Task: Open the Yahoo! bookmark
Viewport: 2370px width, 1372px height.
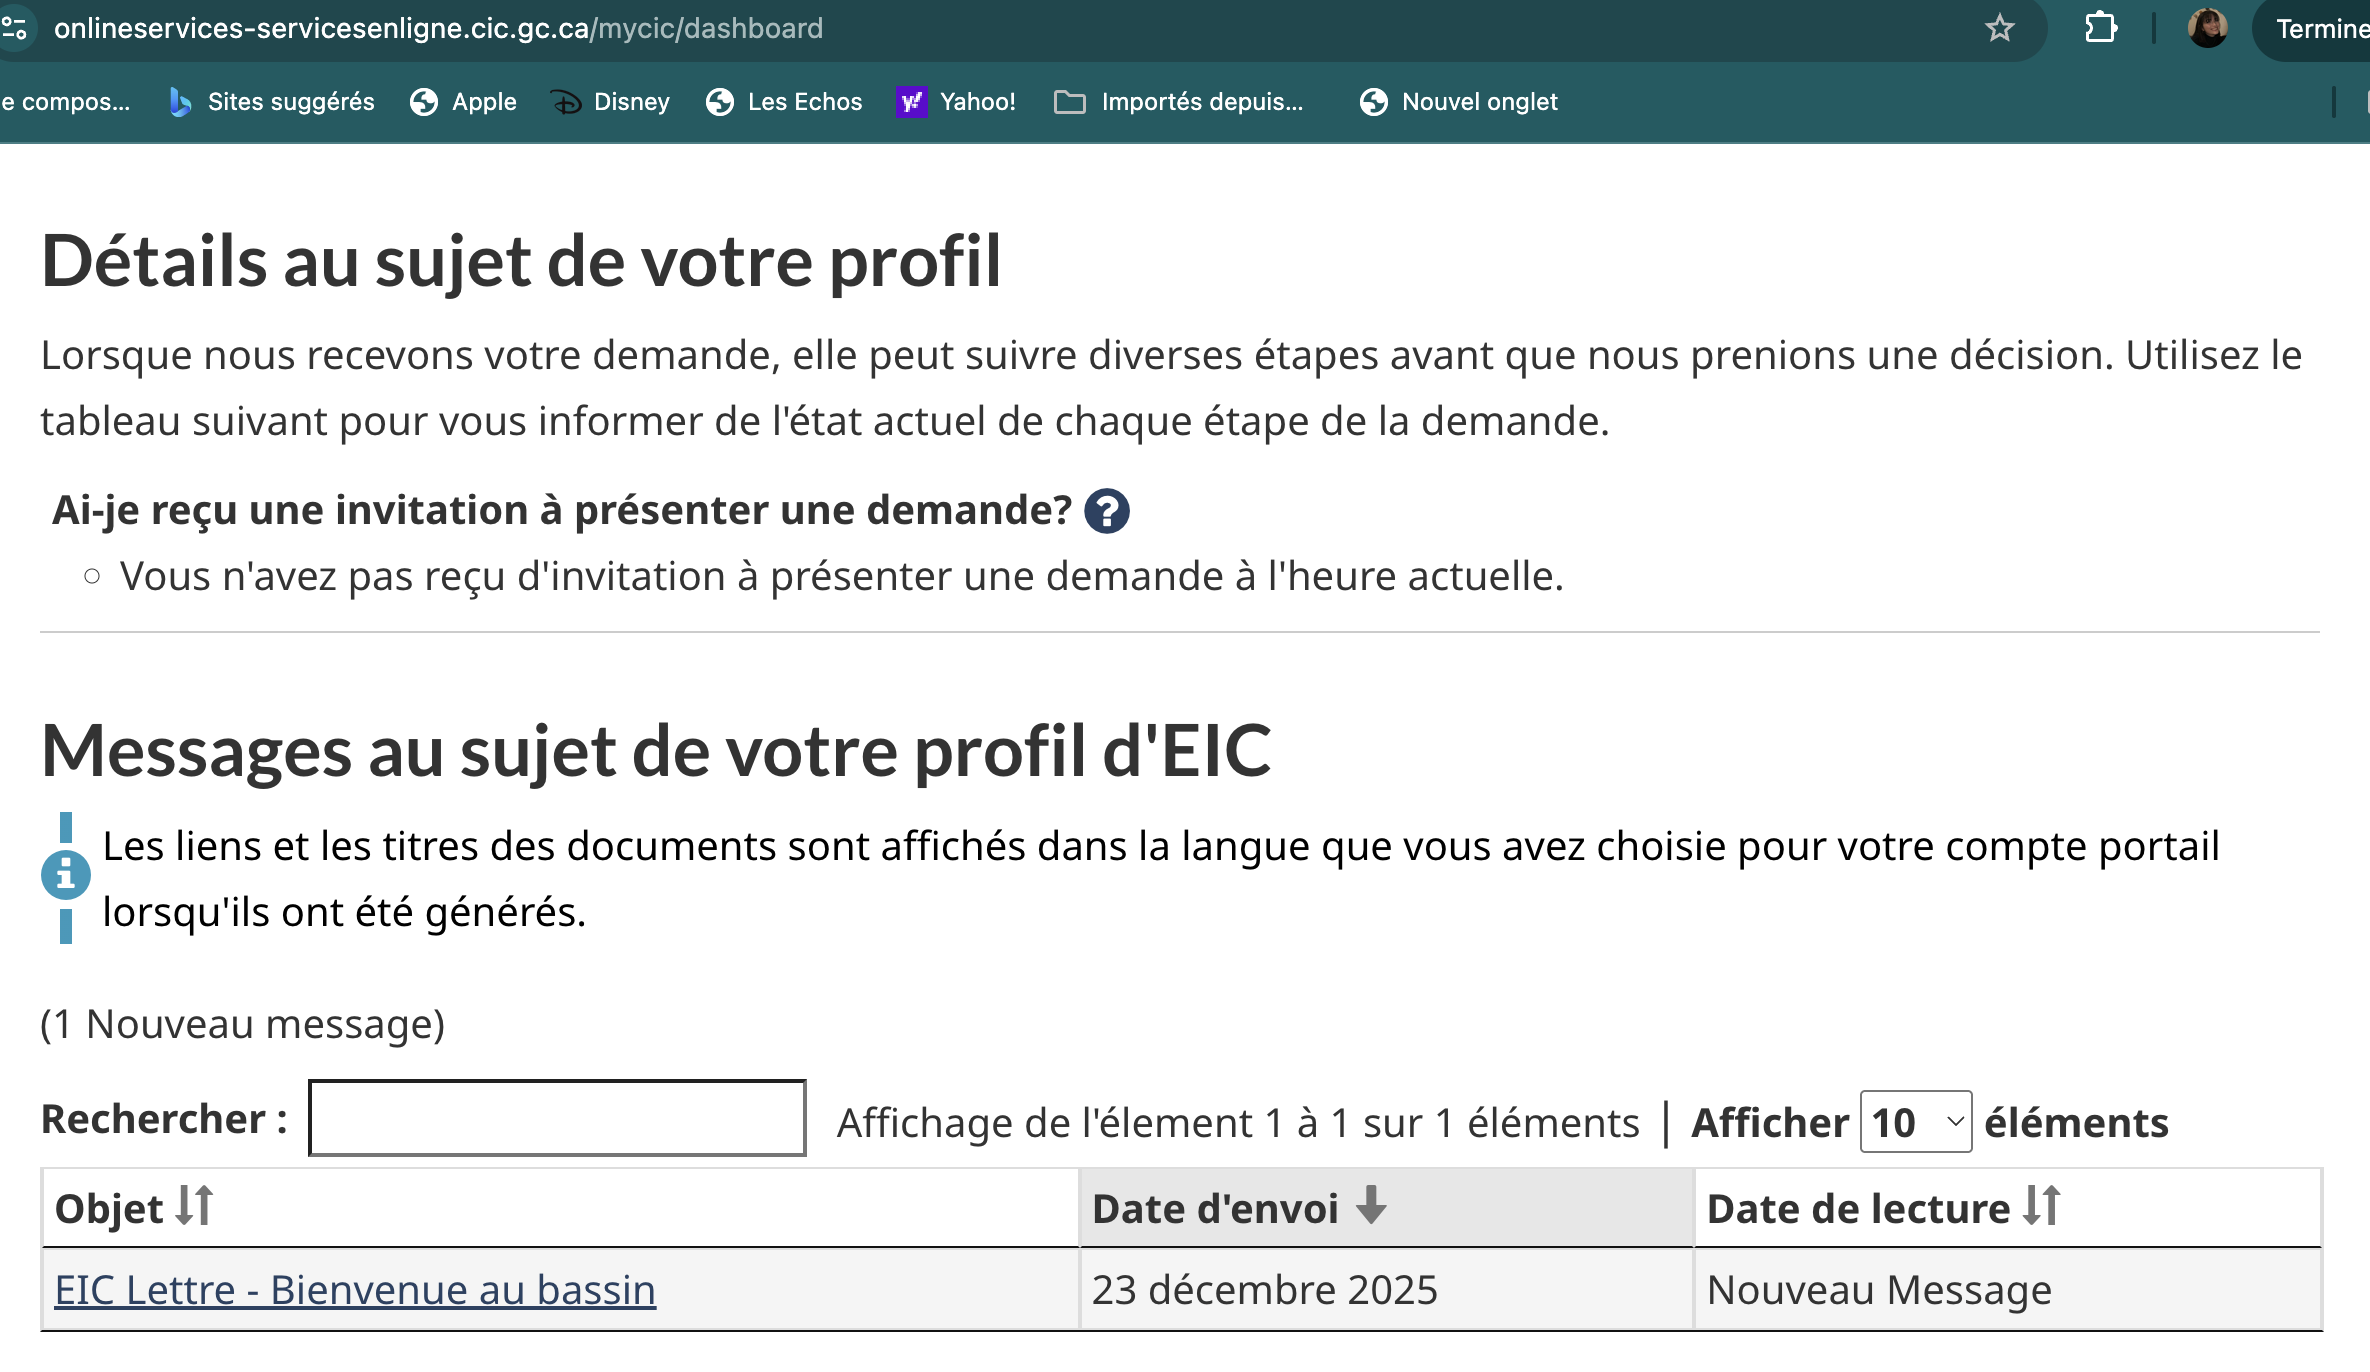Action: point(956,102)
